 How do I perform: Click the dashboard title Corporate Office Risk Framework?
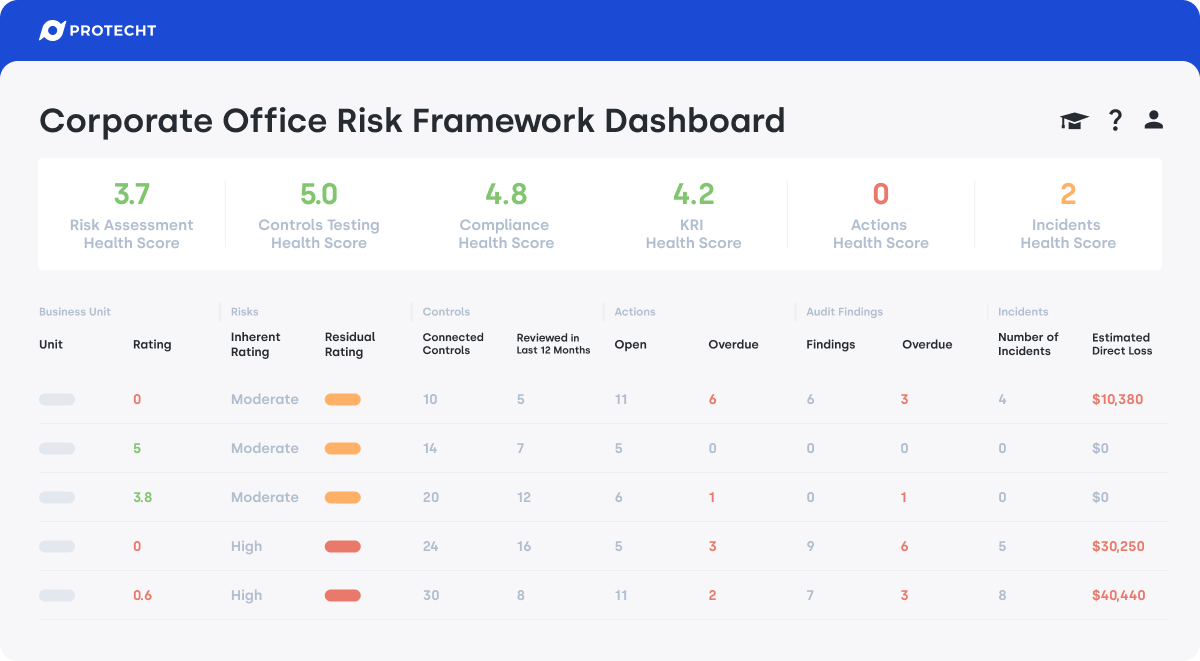pyautogui.click(x=412, y=121)
